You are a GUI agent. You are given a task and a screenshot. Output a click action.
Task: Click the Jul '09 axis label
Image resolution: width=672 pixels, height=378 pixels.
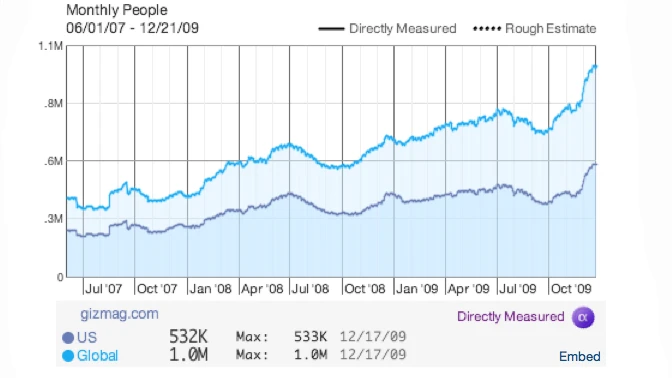(x=518, y=288)
